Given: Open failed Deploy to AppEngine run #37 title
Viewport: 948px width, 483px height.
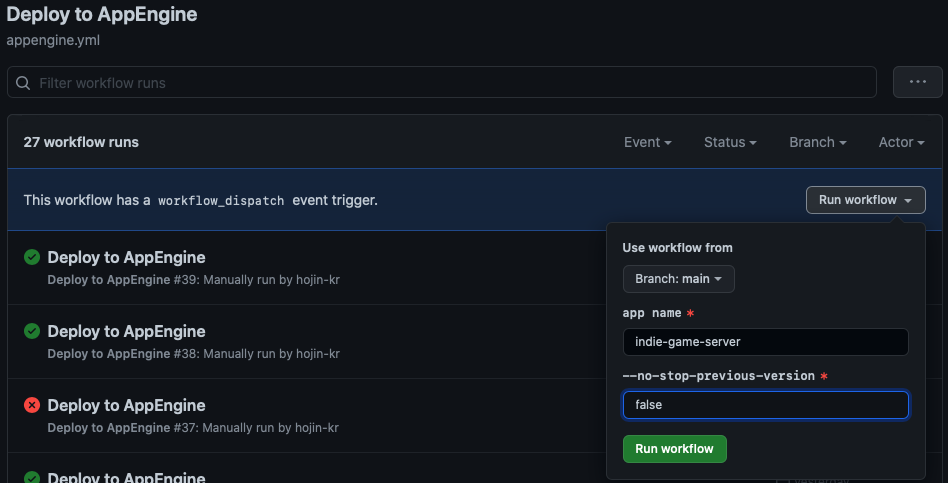Looking at the screenshot, I should coord(126,405).
